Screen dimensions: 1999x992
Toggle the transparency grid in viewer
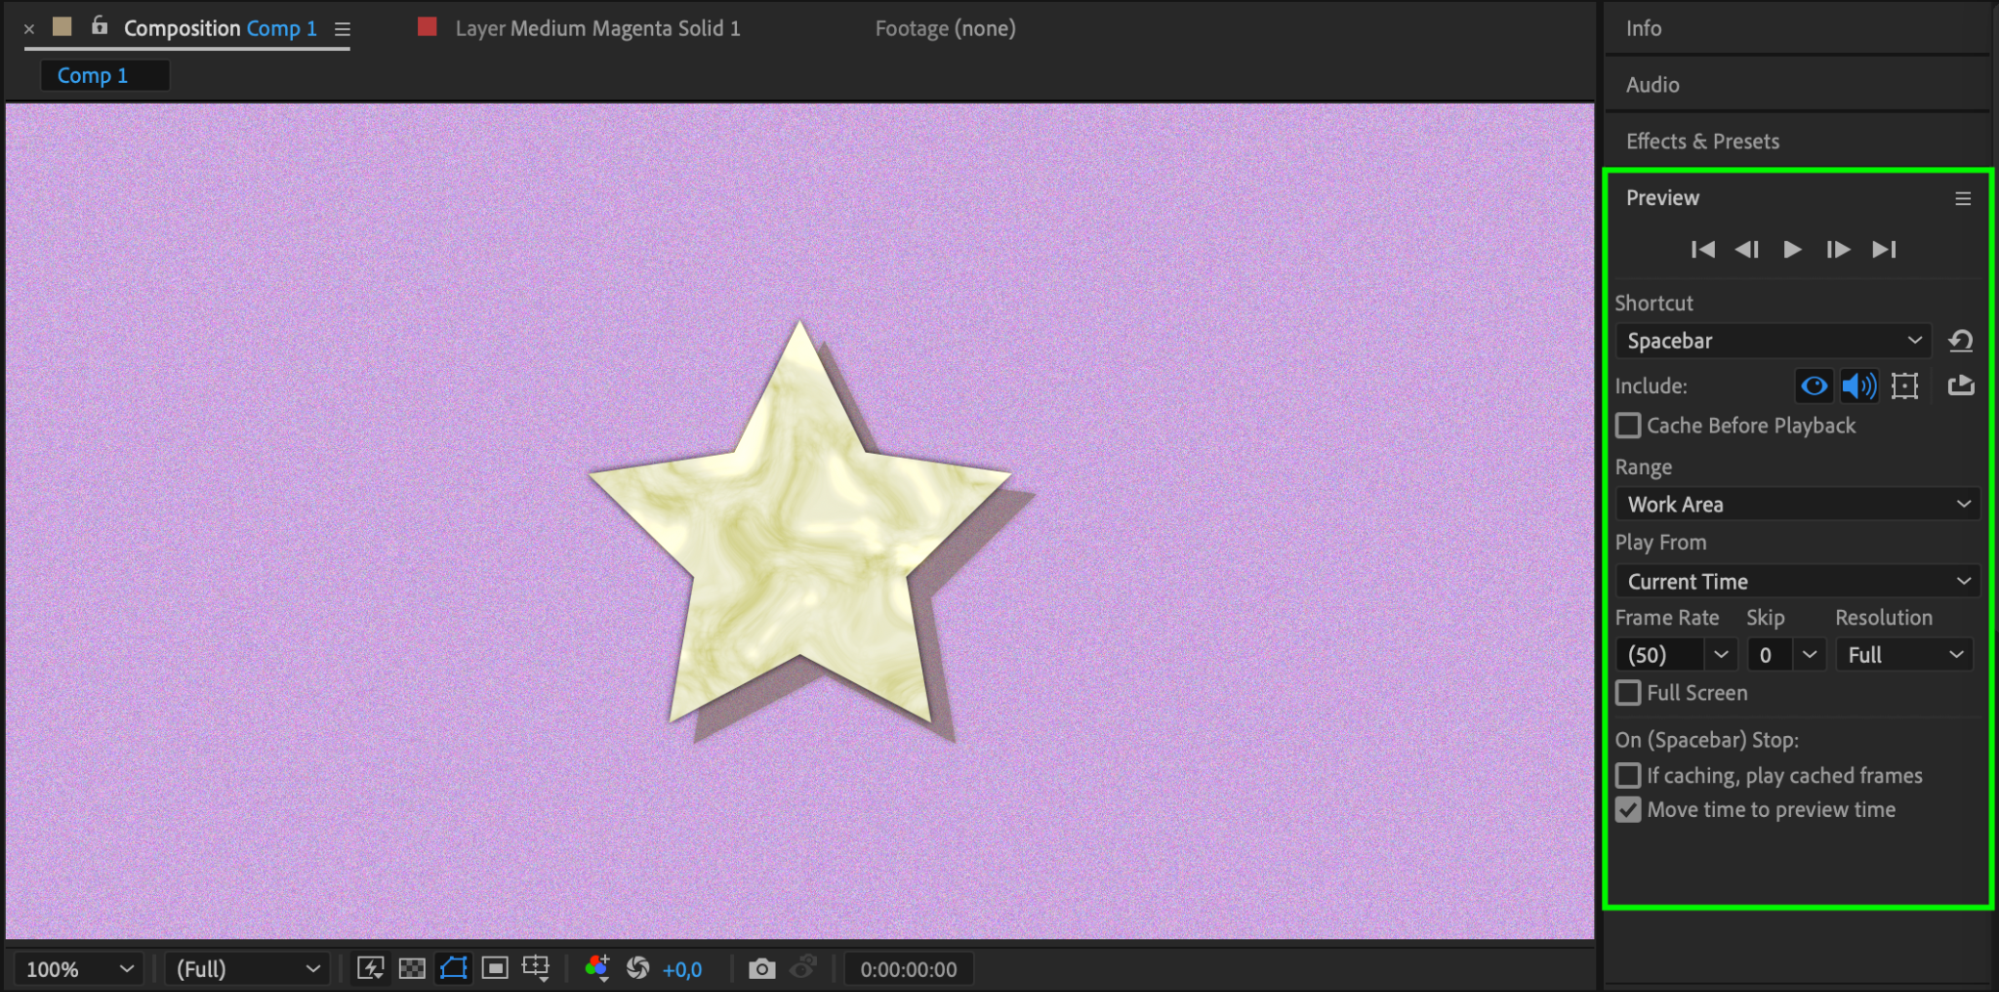point(412,968)
